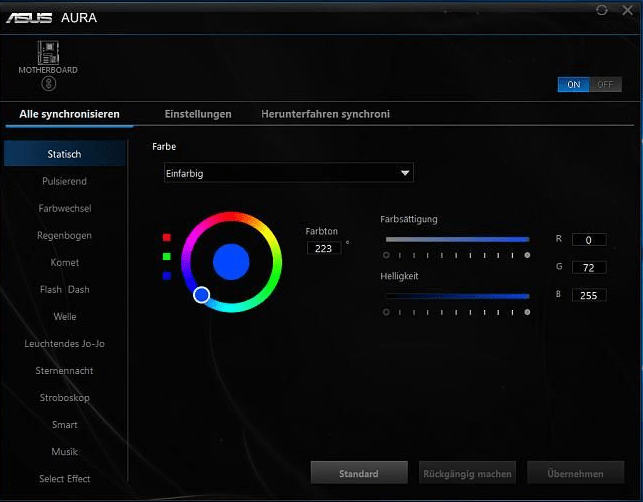Pick the red preset color swatch

click(166, 237)
